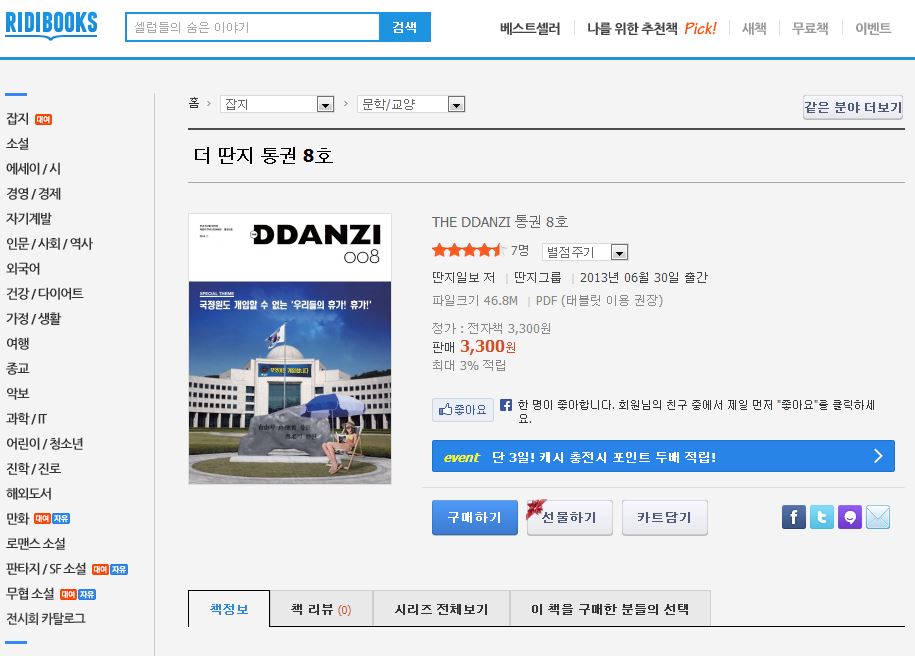Open 새책 in top menu
915x656 pixels.
[754, 28]
